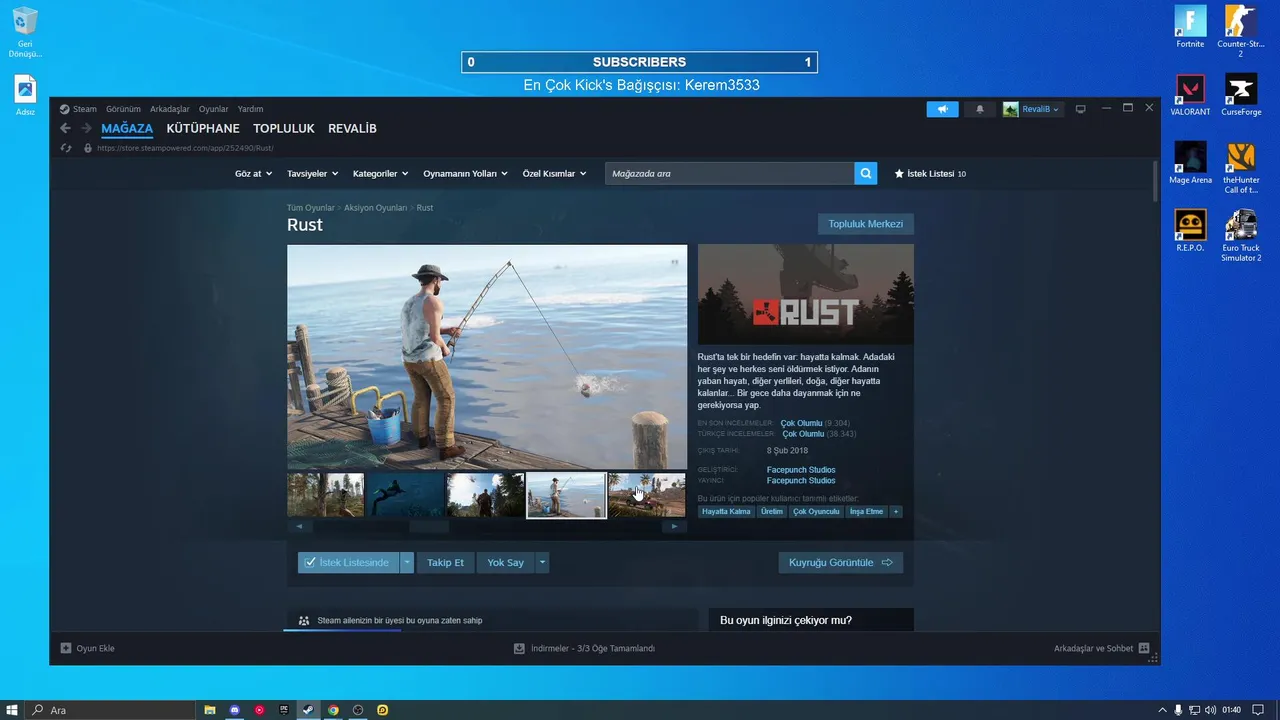Go to the MAĞAZA tab
1280x720 pixels.
(127, 129)
